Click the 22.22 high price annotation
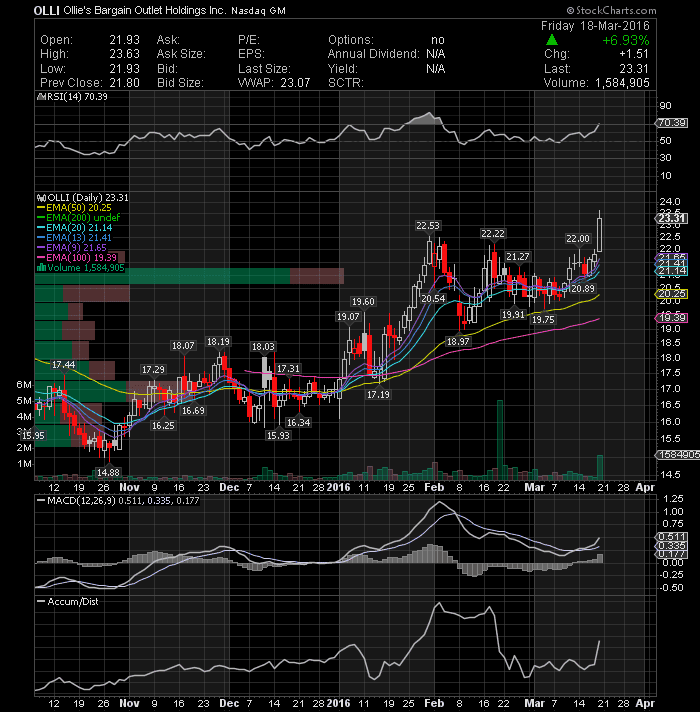Viewport: 700px width, 712px height. (x=493, y=233)
